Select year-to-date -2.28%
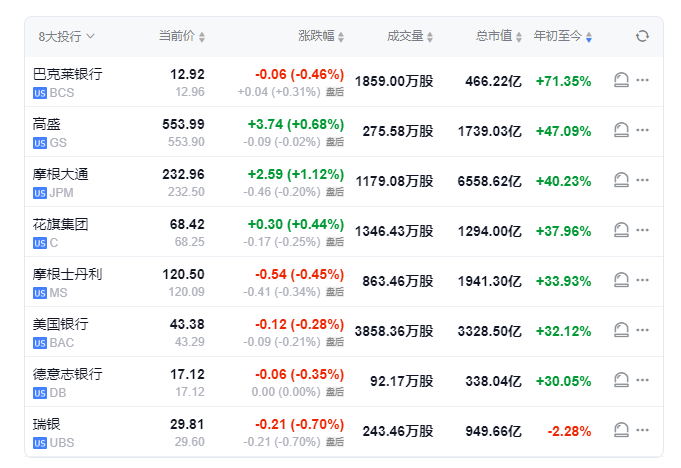 click(569, 431)
